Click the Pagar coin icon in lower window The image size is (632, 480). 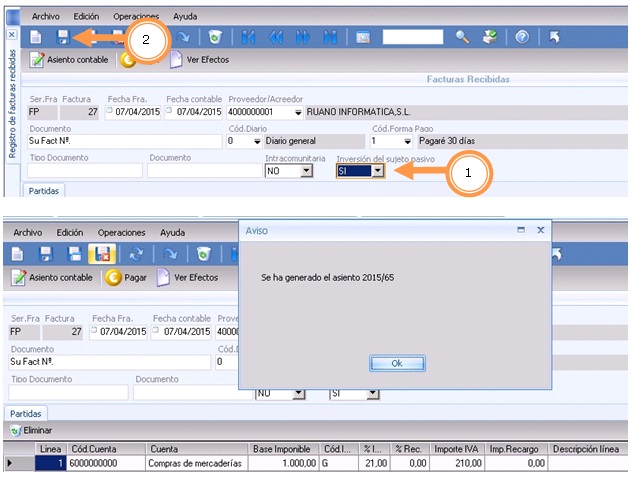click(114, 277)
